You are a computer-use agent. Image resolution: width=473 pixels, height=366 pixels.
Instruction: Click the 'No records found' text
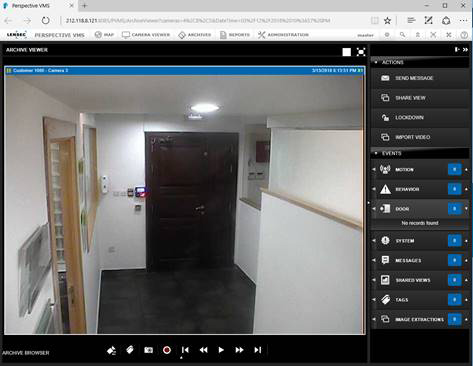[420, 223]
